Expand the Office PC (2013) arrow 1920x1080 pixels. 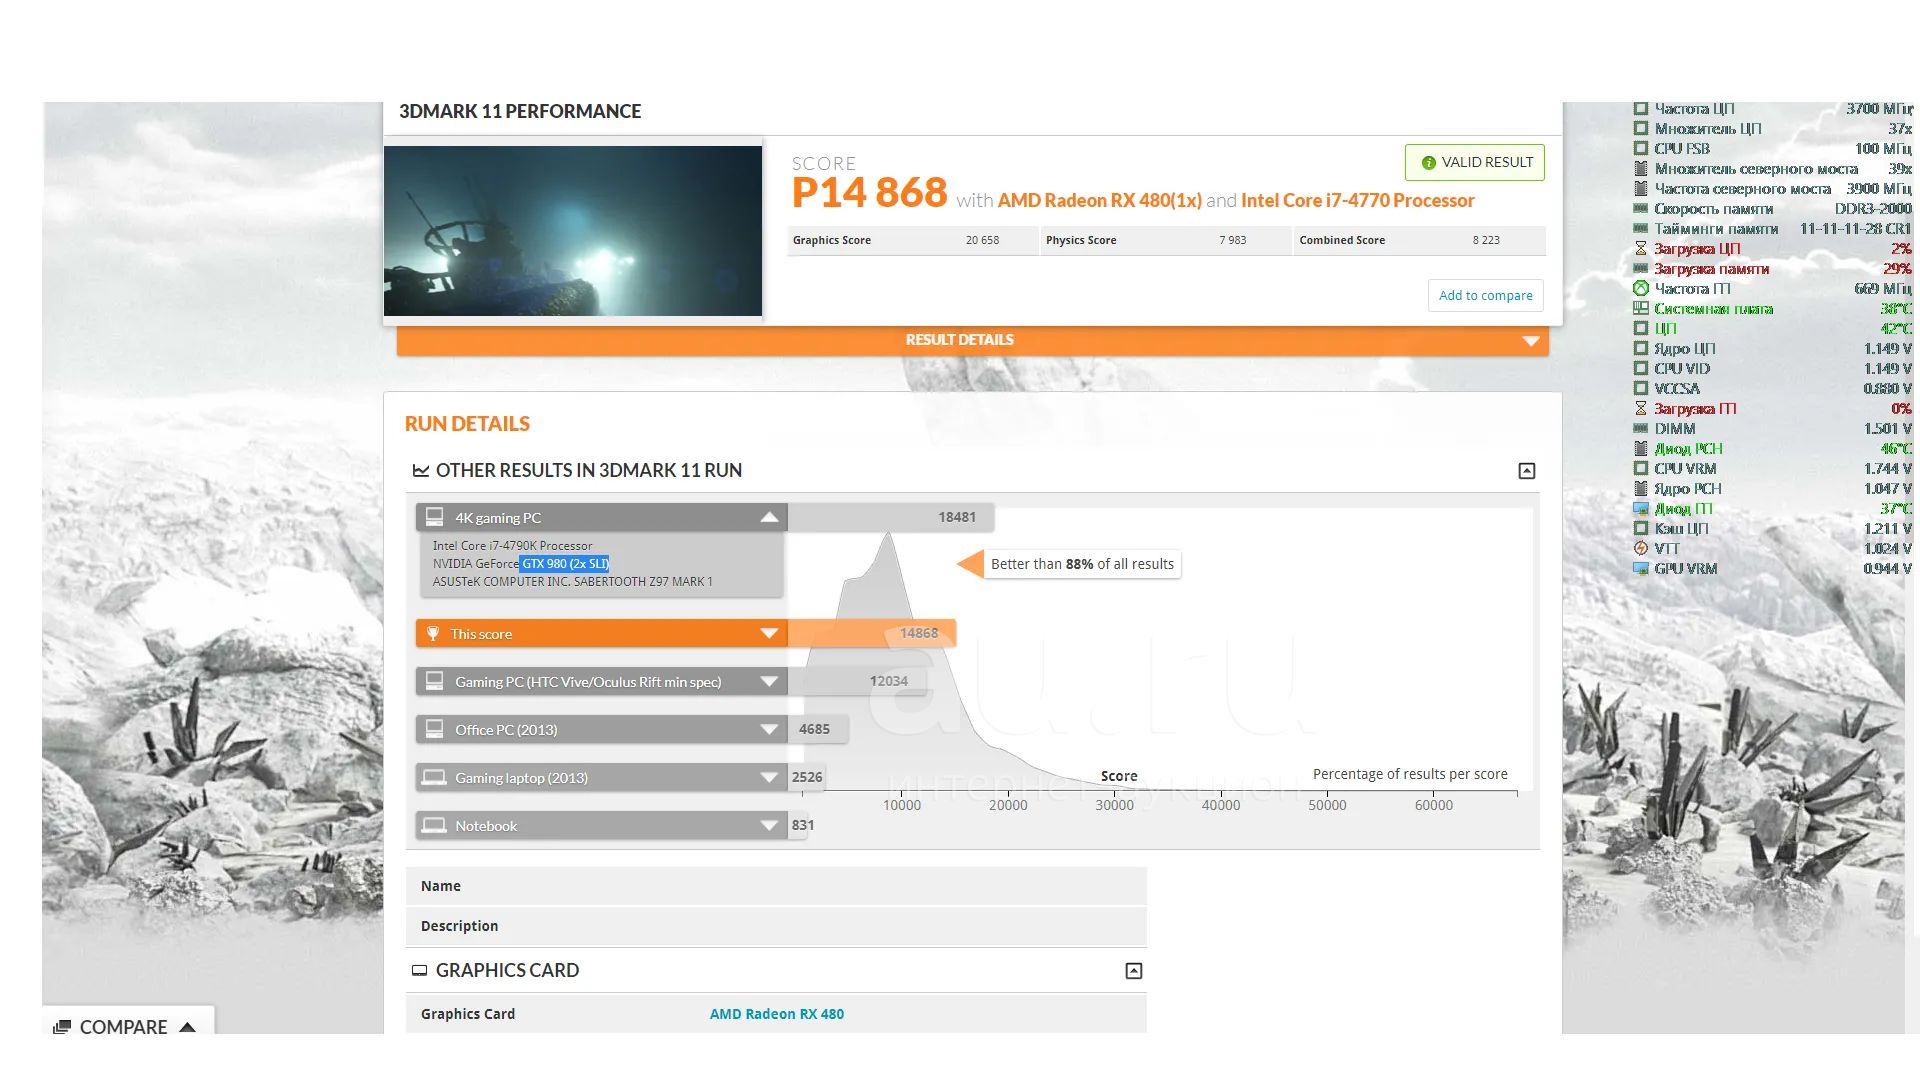point(769,729)
